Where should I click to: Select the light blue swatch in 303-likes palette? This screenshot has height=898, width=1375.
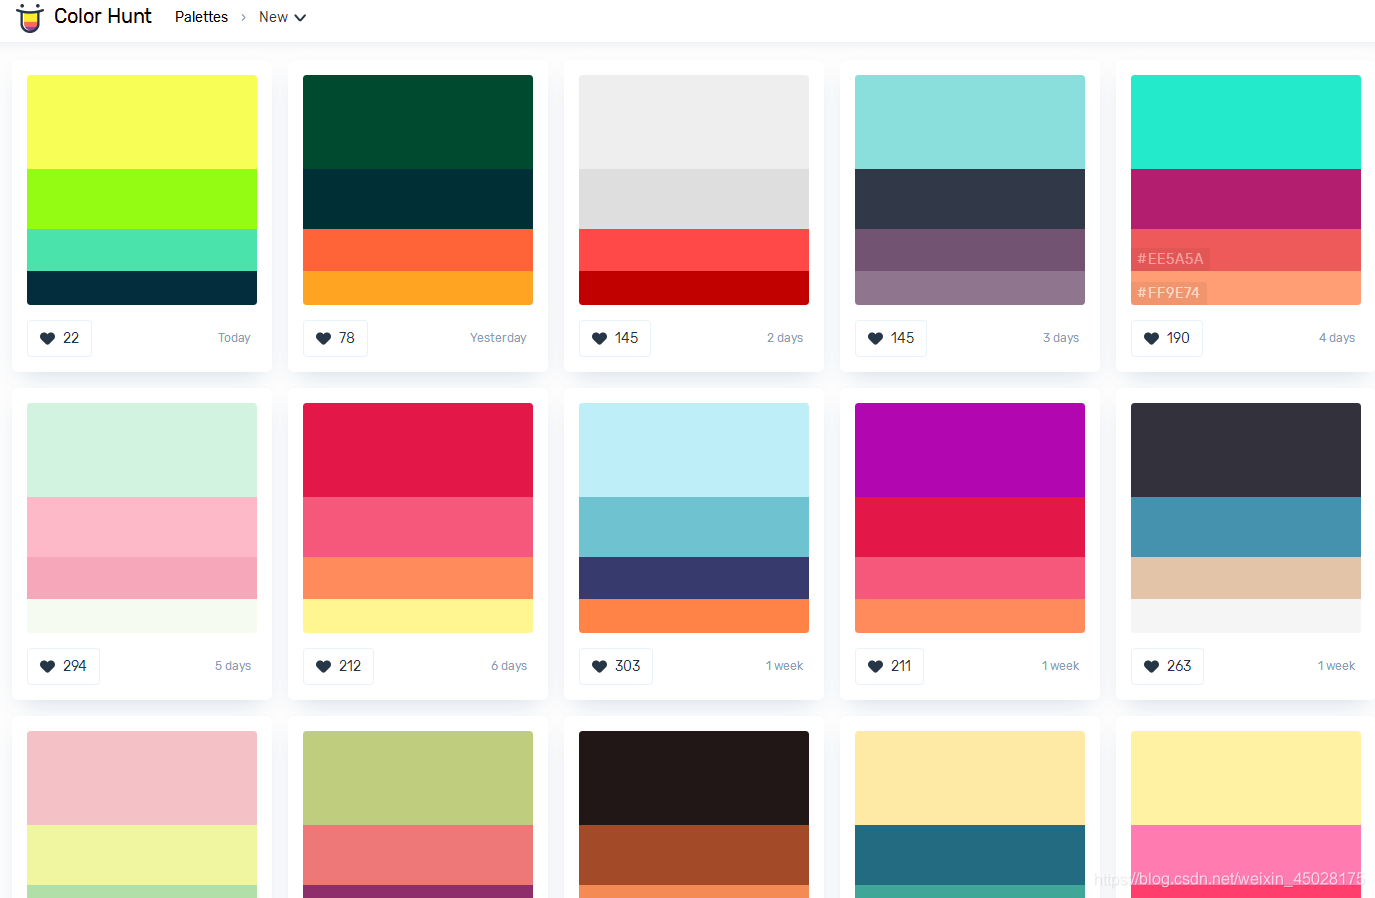[x=694, y=450]
